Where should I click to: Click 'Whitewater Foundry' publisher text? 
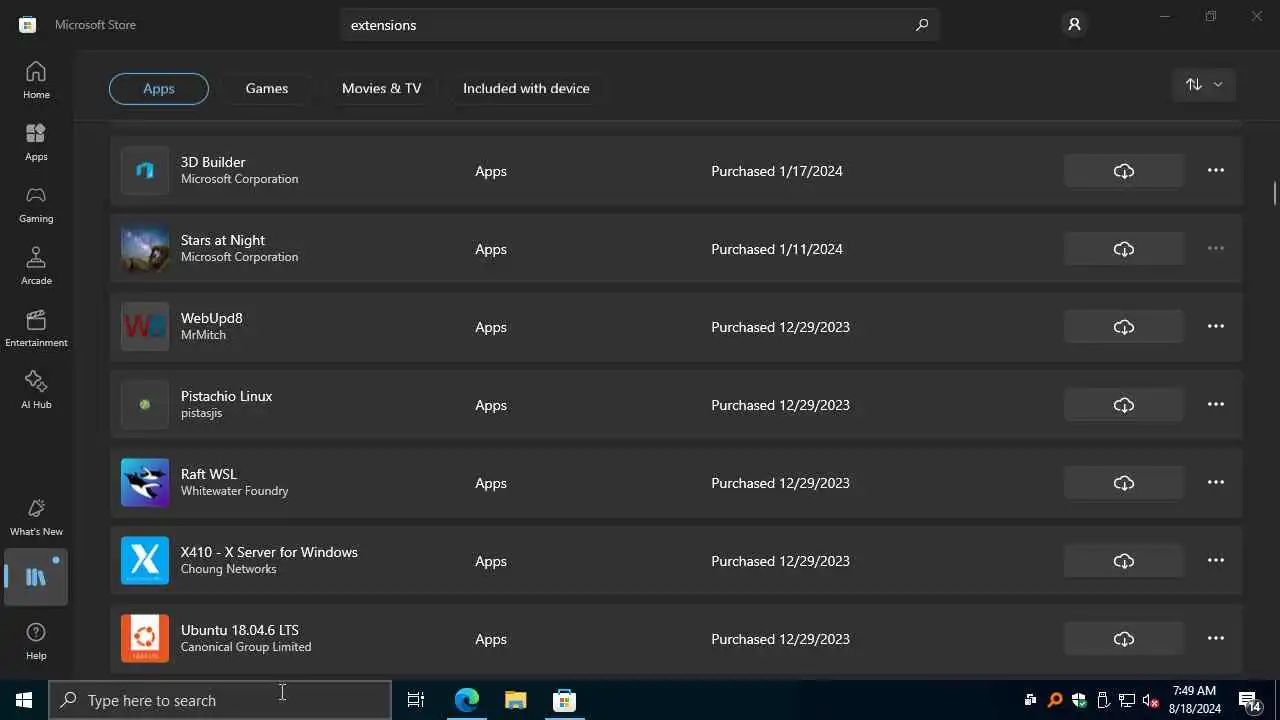point(235,491)
